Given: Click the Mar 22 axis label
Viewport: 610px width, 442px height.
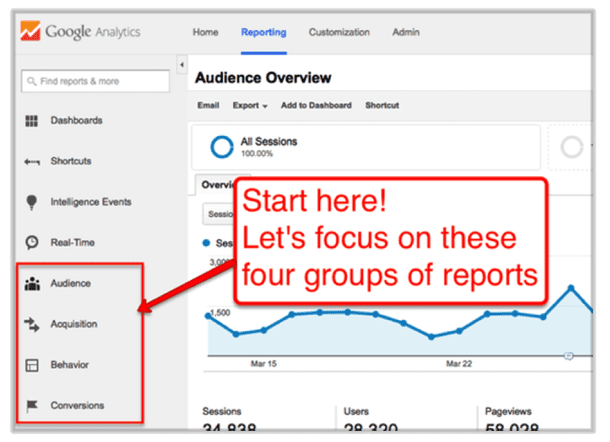Looking at the screenshot, I should tap(459, 364).
